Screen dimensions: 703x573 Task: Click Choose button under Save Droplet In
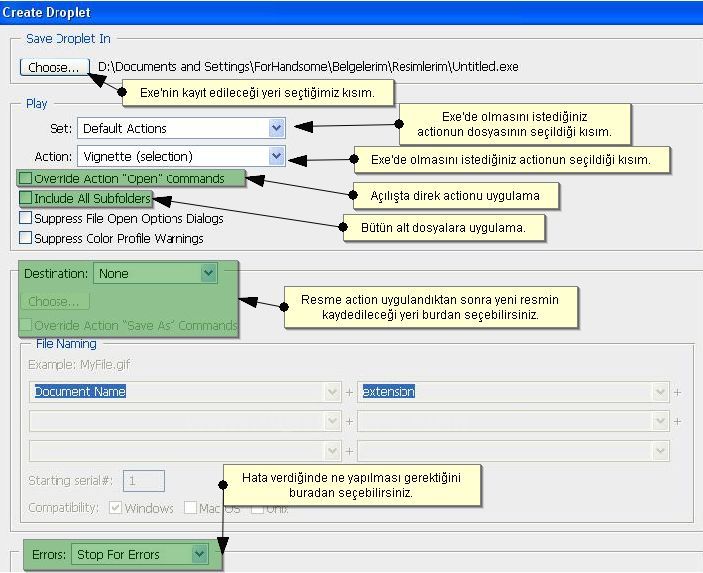click(54, 67)
